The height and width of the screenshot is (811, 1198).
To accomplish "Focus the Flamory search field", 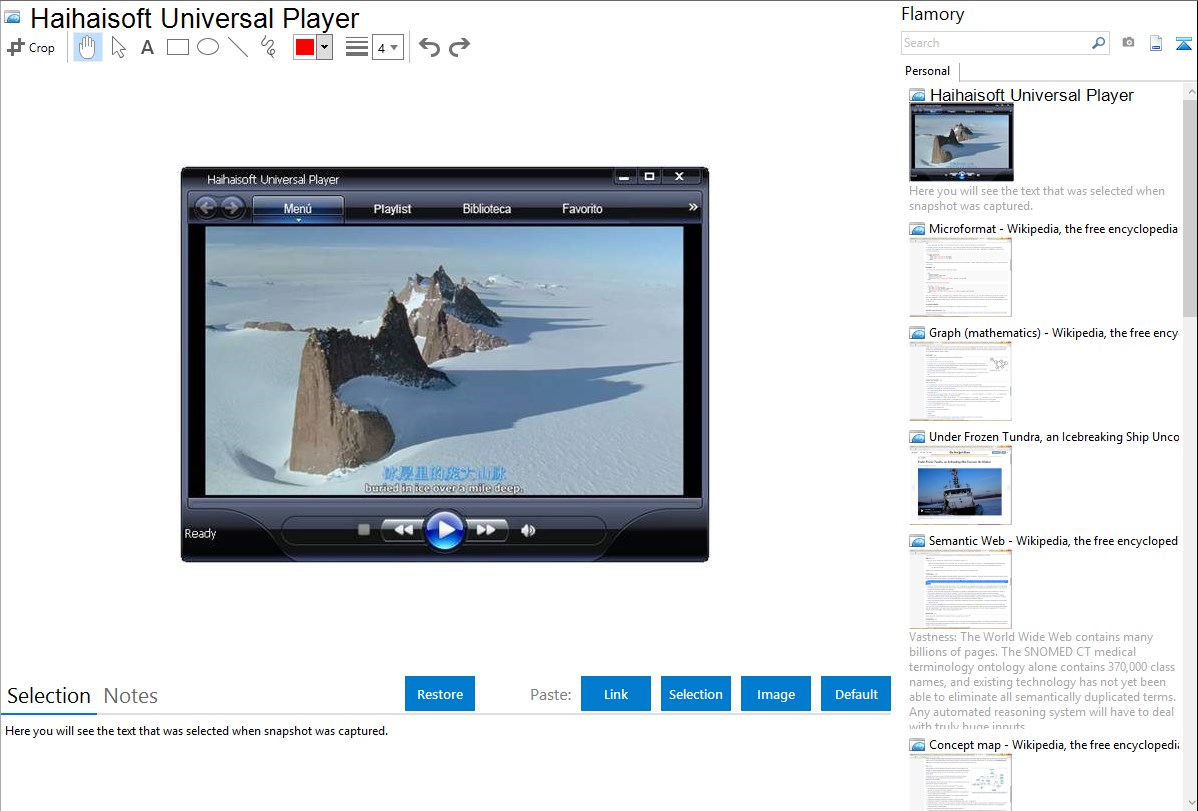I will [x=995, y=43].
